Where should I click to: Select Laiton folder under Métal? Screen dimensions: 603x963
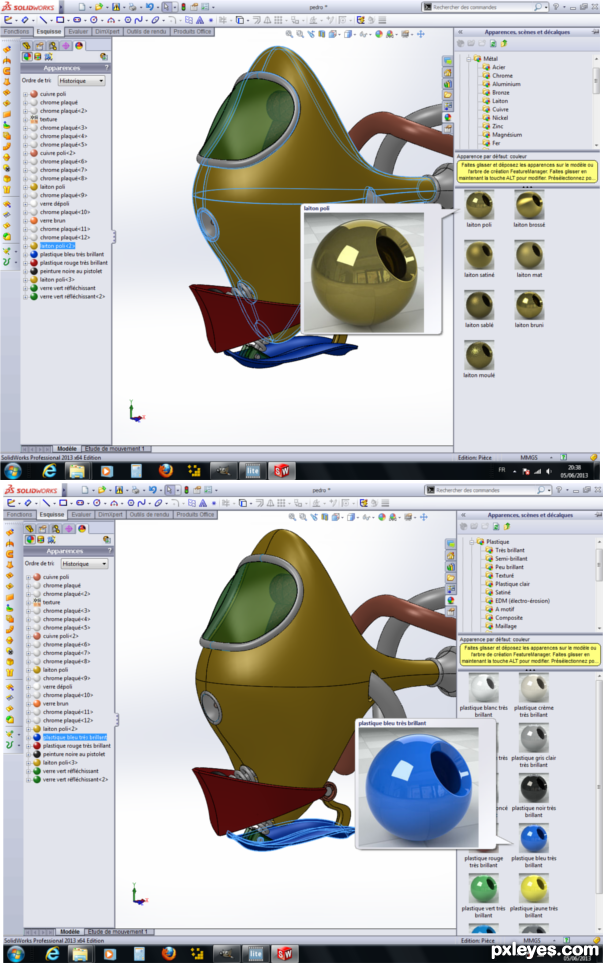pyautogui.click(x=500, y=101)
